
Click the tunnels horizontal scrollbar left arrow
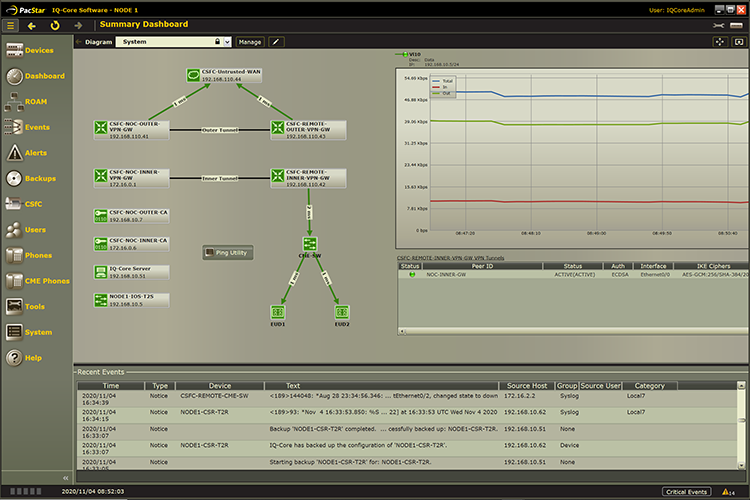[x=402, y=331]
